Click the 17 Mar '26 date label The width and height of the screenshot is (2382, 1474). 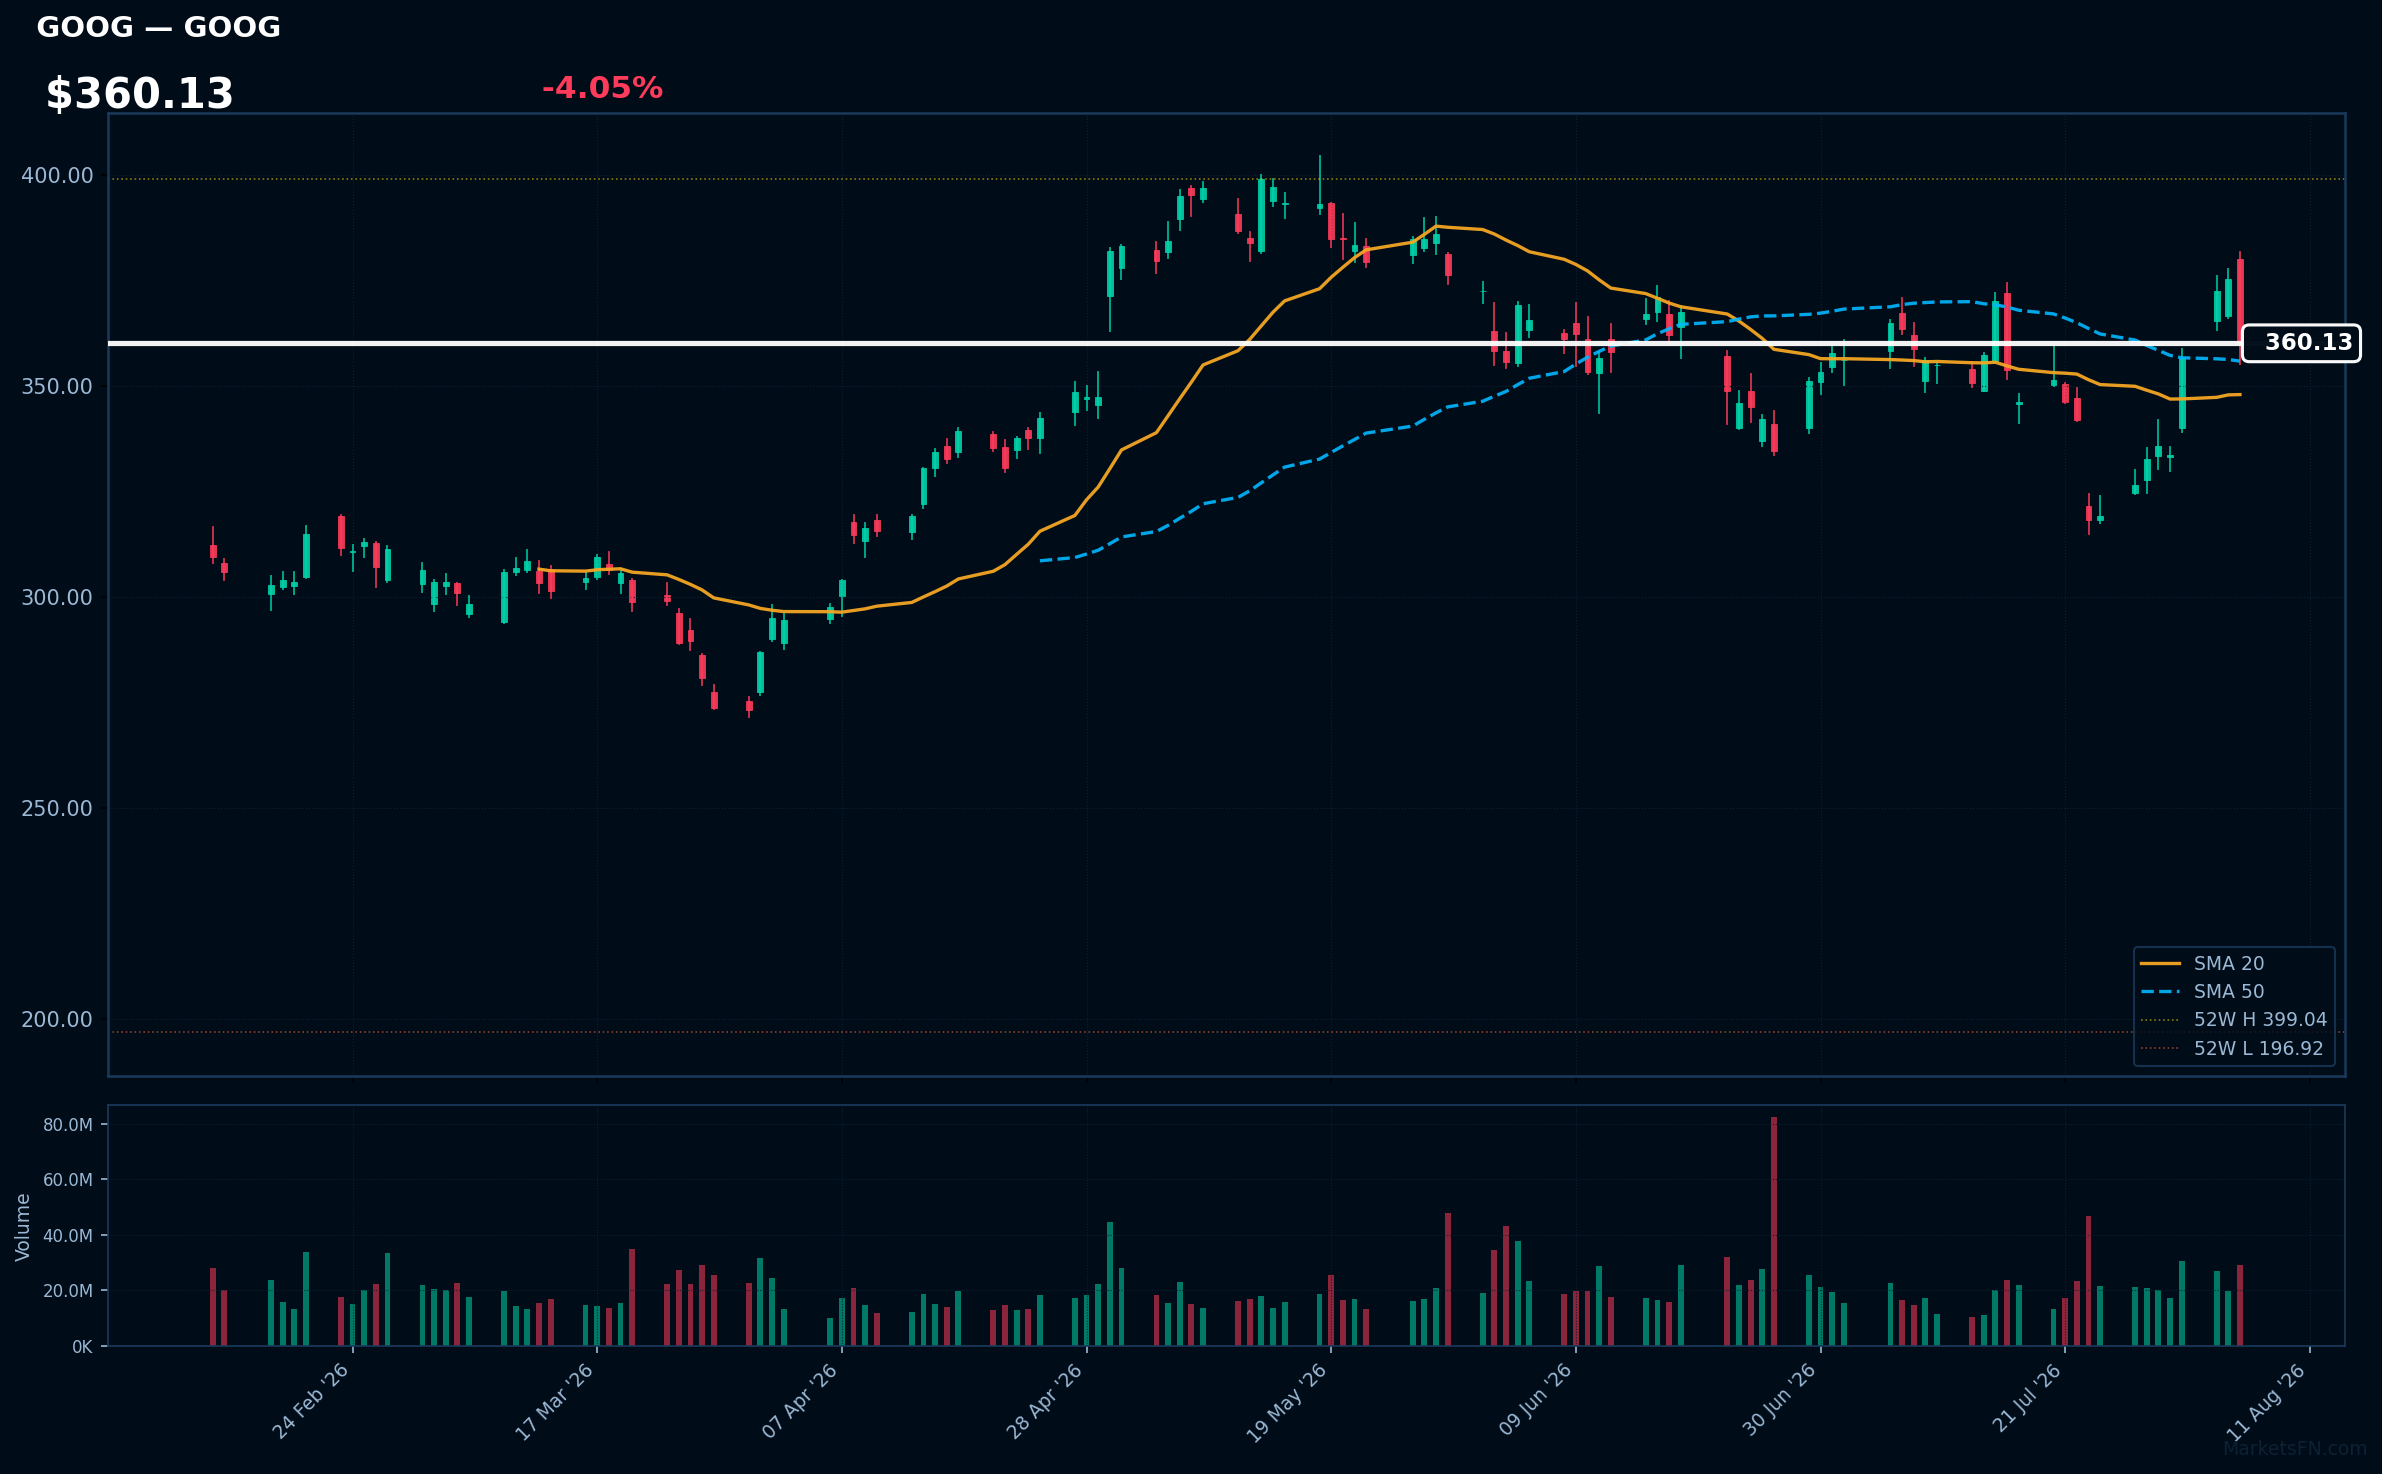point(555,1401)
